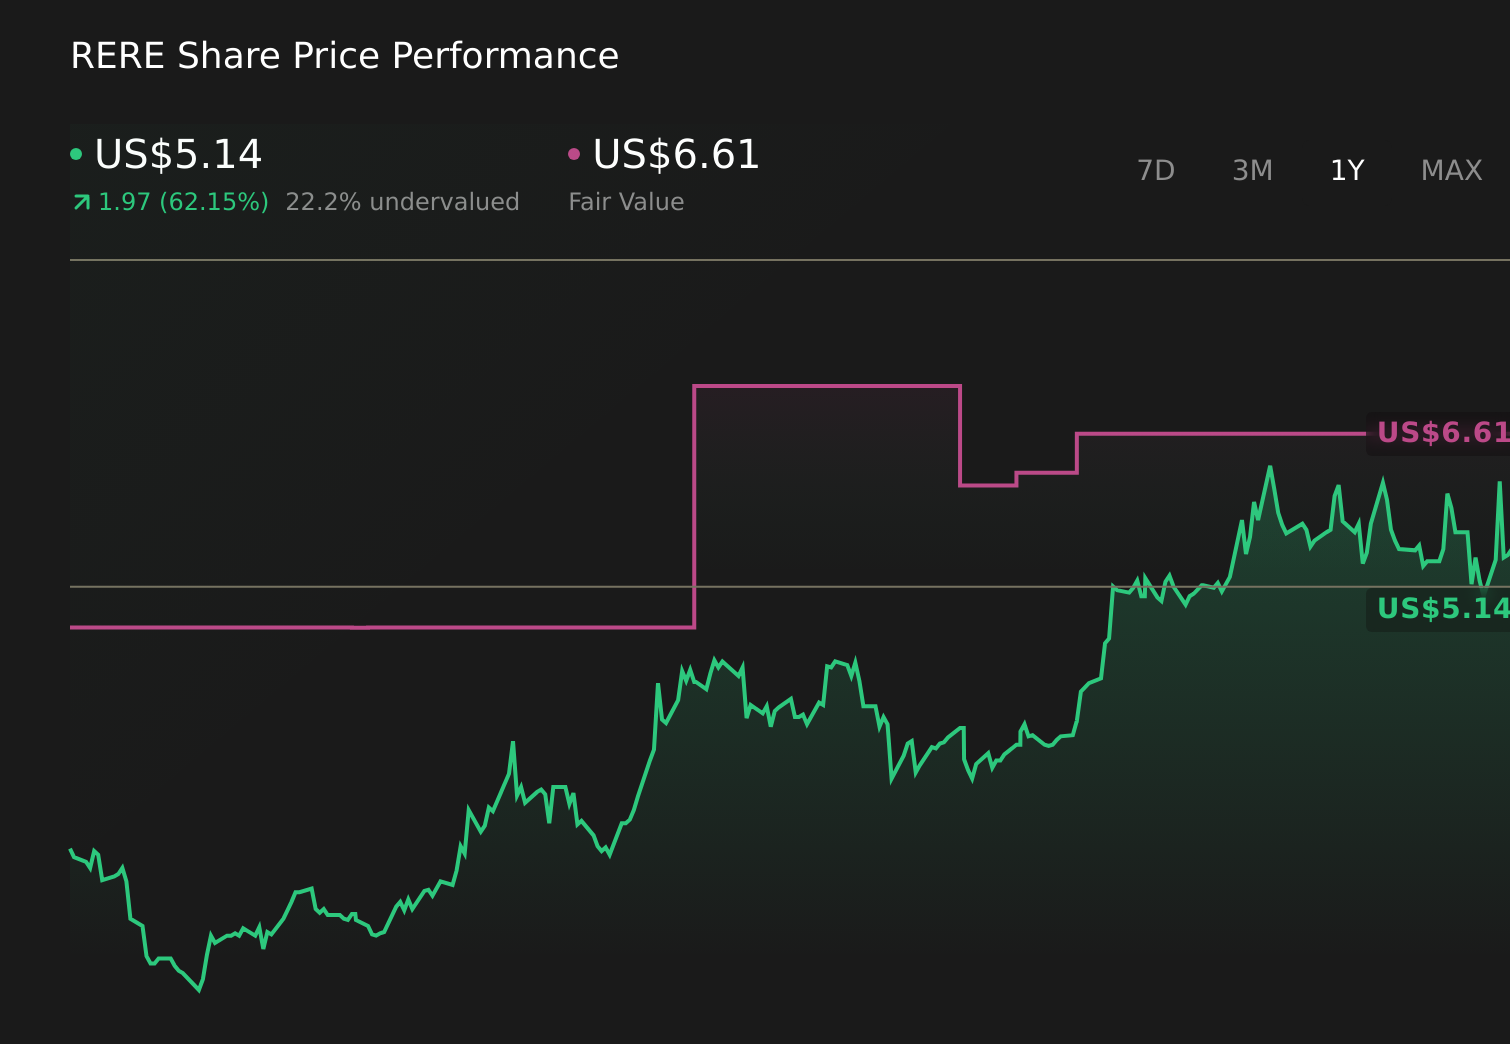This screenshot has height=1044, width=1510.
Task: Select the 1Y time range
Action: tap(1347, 170)
